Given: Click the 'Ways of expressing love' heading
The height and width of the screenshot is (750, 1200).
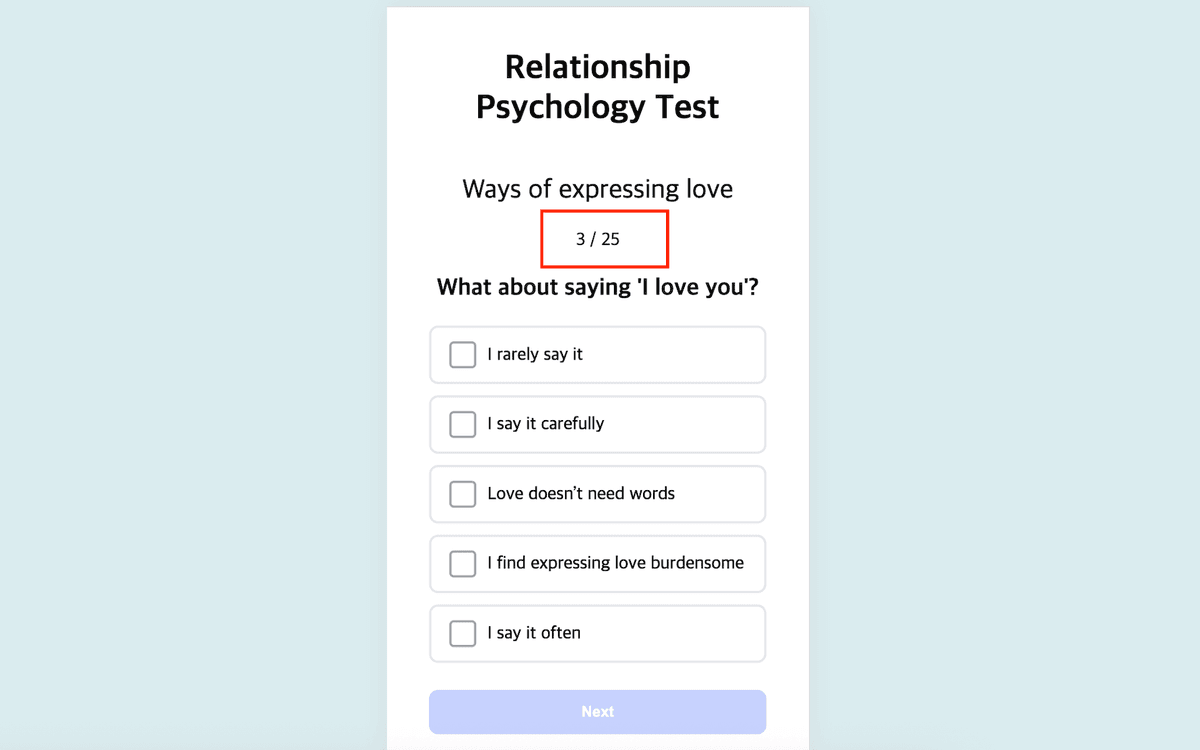Looking at the screenshot, I should point(598,189).
